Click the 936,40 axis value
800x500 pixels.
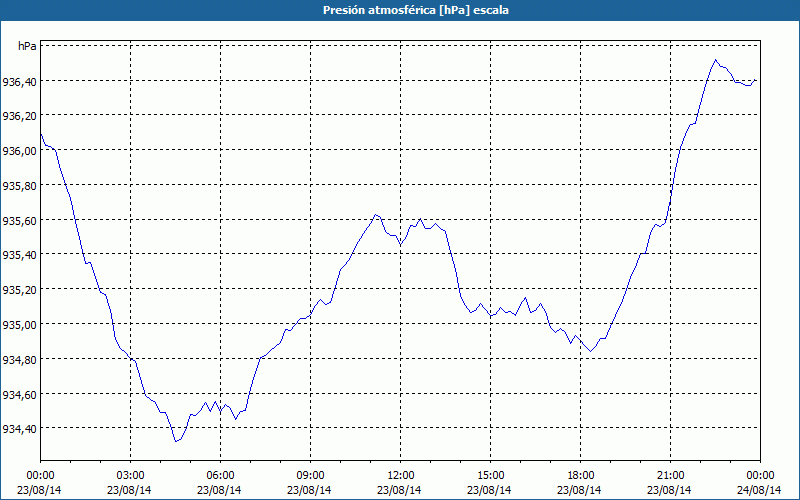19,82
